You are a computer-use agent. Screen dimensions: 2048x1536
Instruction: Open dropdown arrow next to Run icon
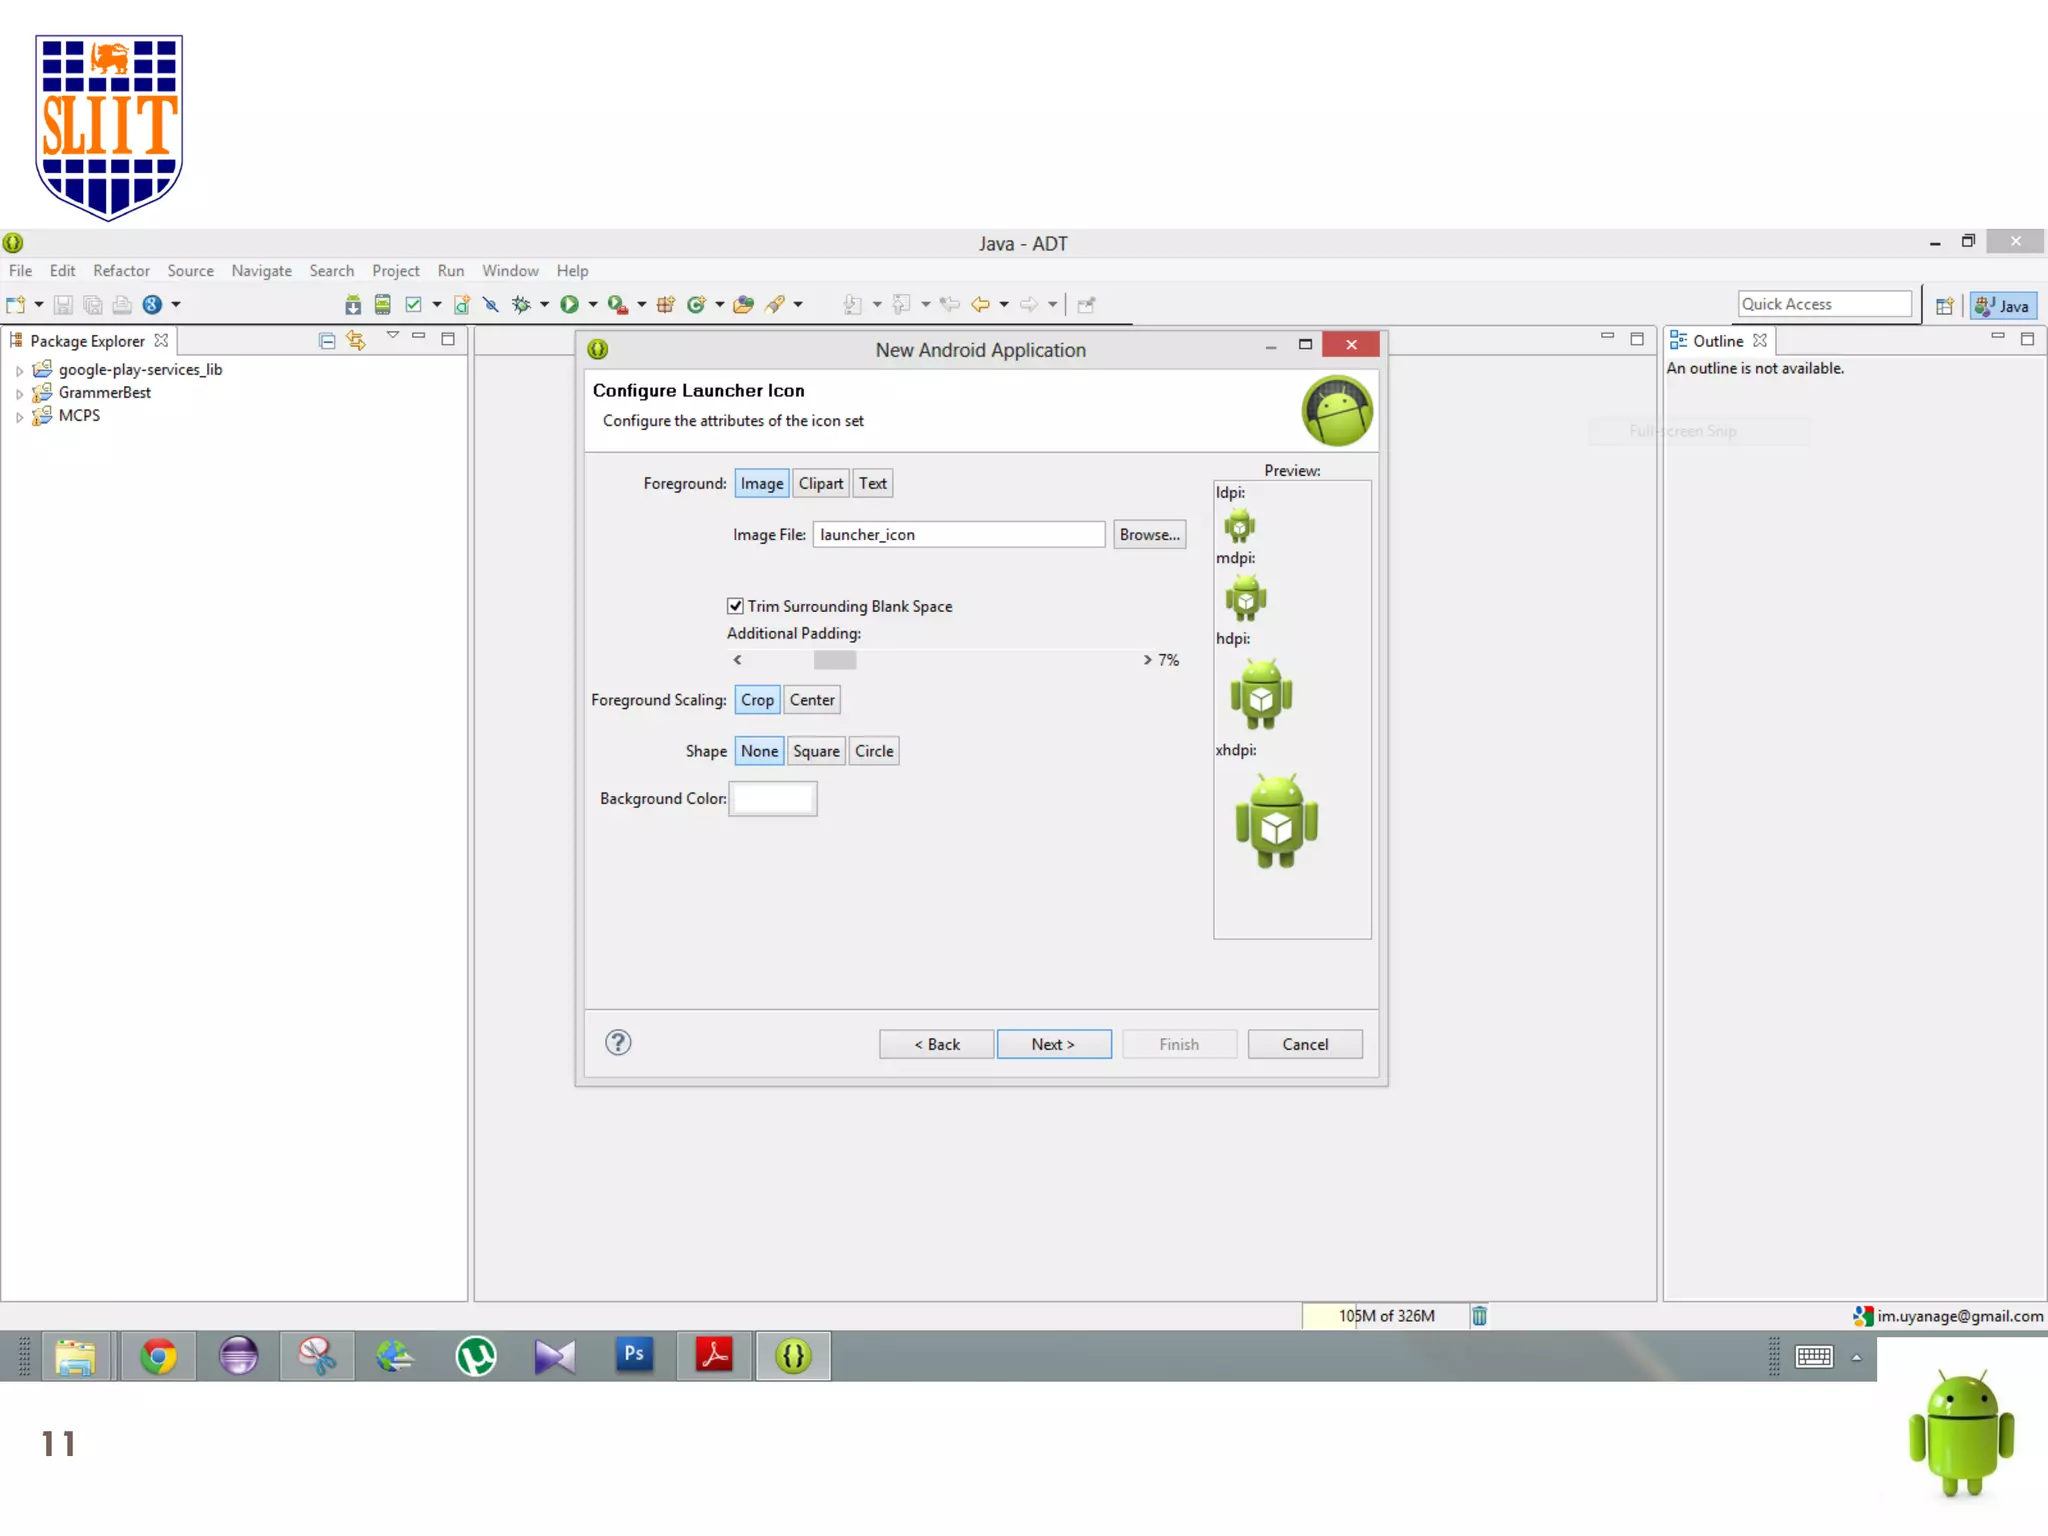click(x=593, y=305)
